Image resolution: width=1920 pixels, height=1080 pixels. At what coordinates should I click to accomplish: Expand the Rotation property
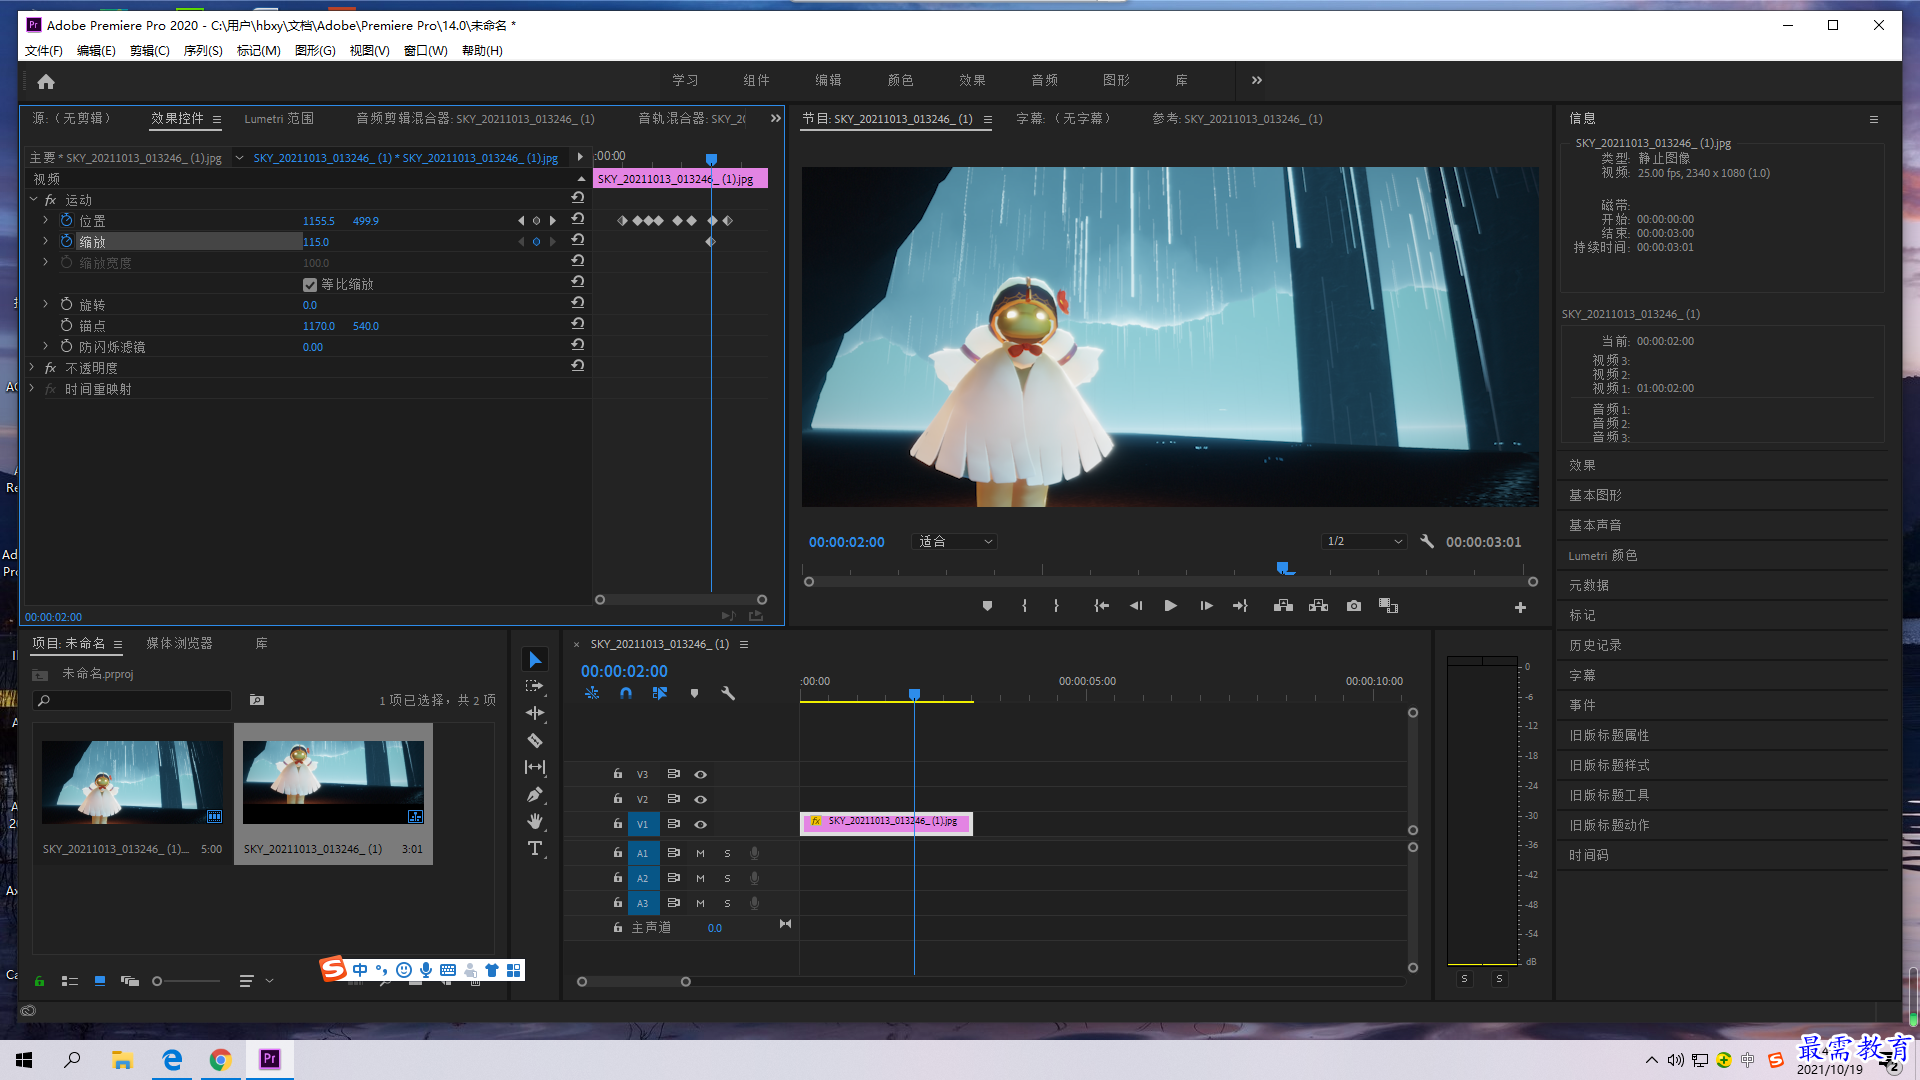coord(45,304)
